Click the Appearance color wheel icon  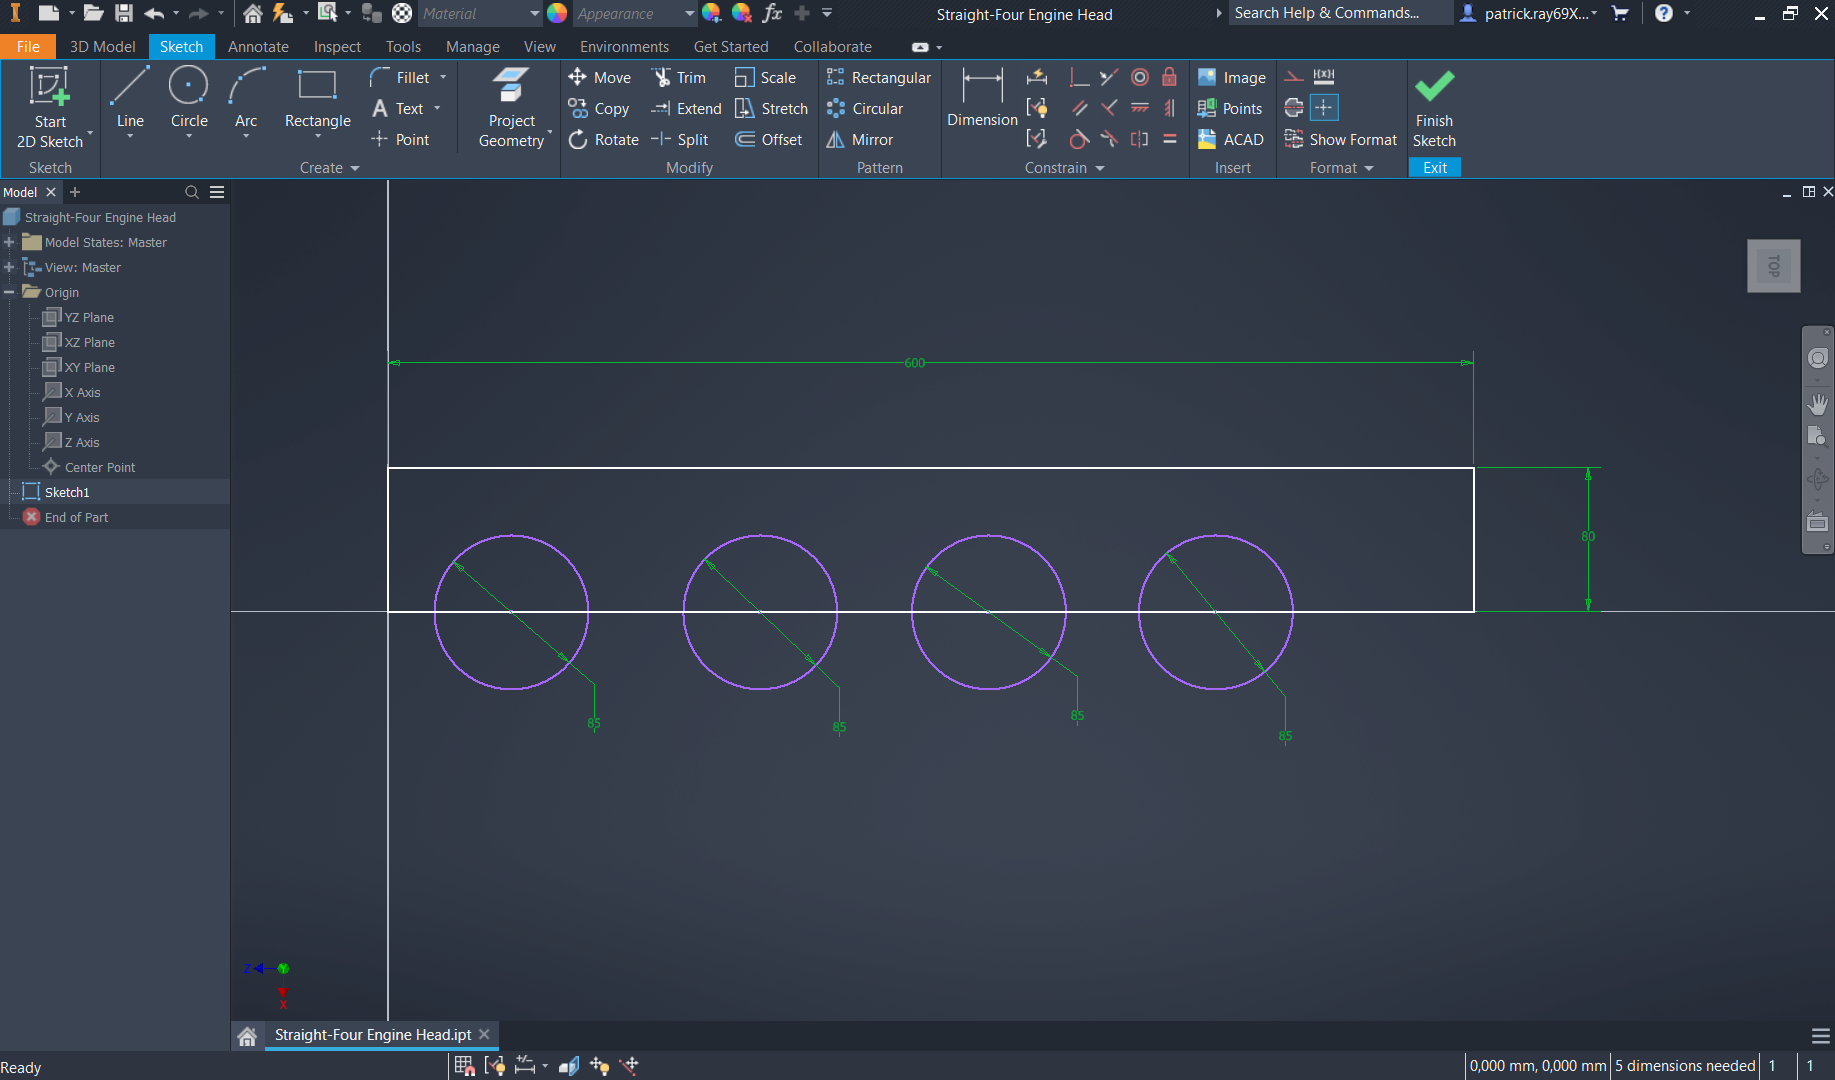557,14
